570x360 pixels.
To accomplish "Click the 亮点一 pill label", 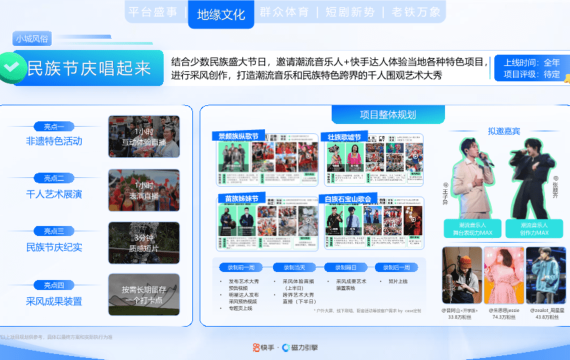I will click(54, 127).
